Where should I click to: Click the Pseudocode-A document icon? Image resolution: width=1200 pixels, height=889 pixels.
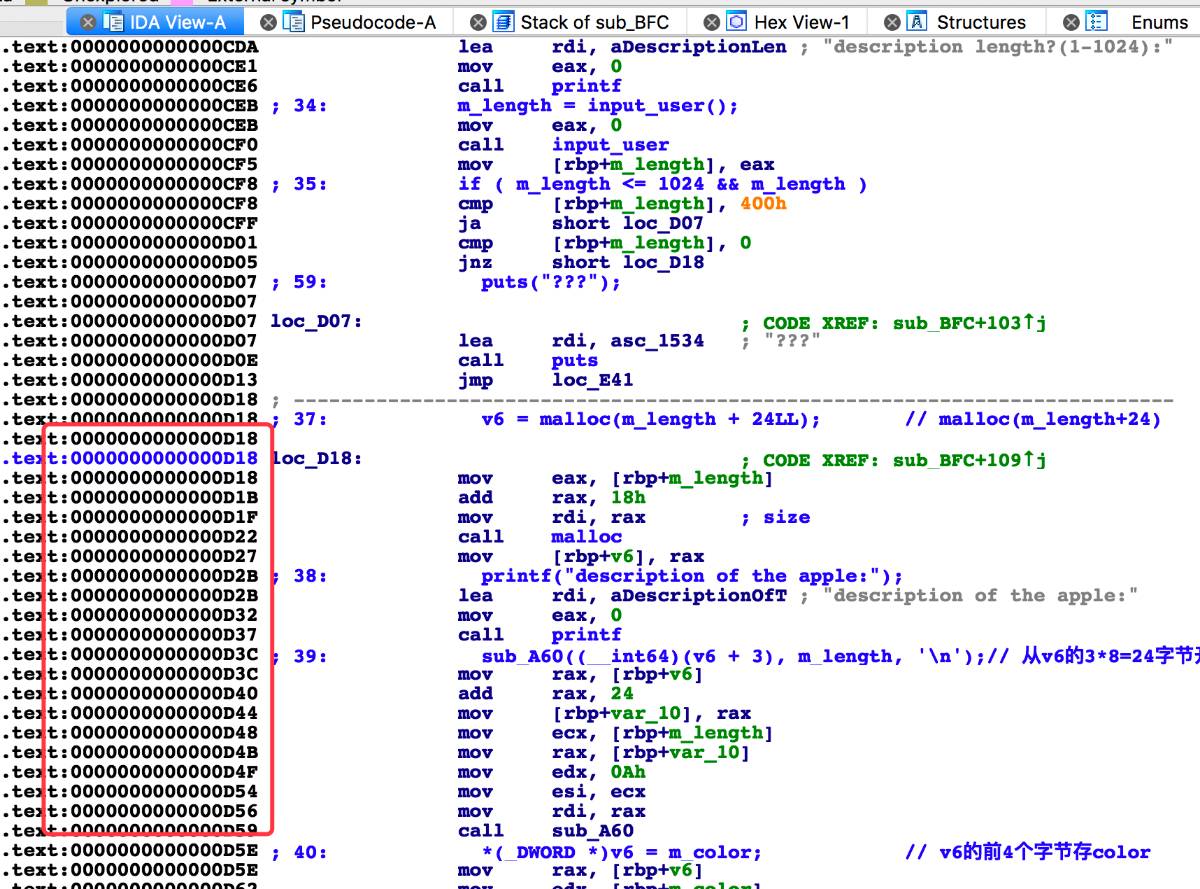click(294, 22)
